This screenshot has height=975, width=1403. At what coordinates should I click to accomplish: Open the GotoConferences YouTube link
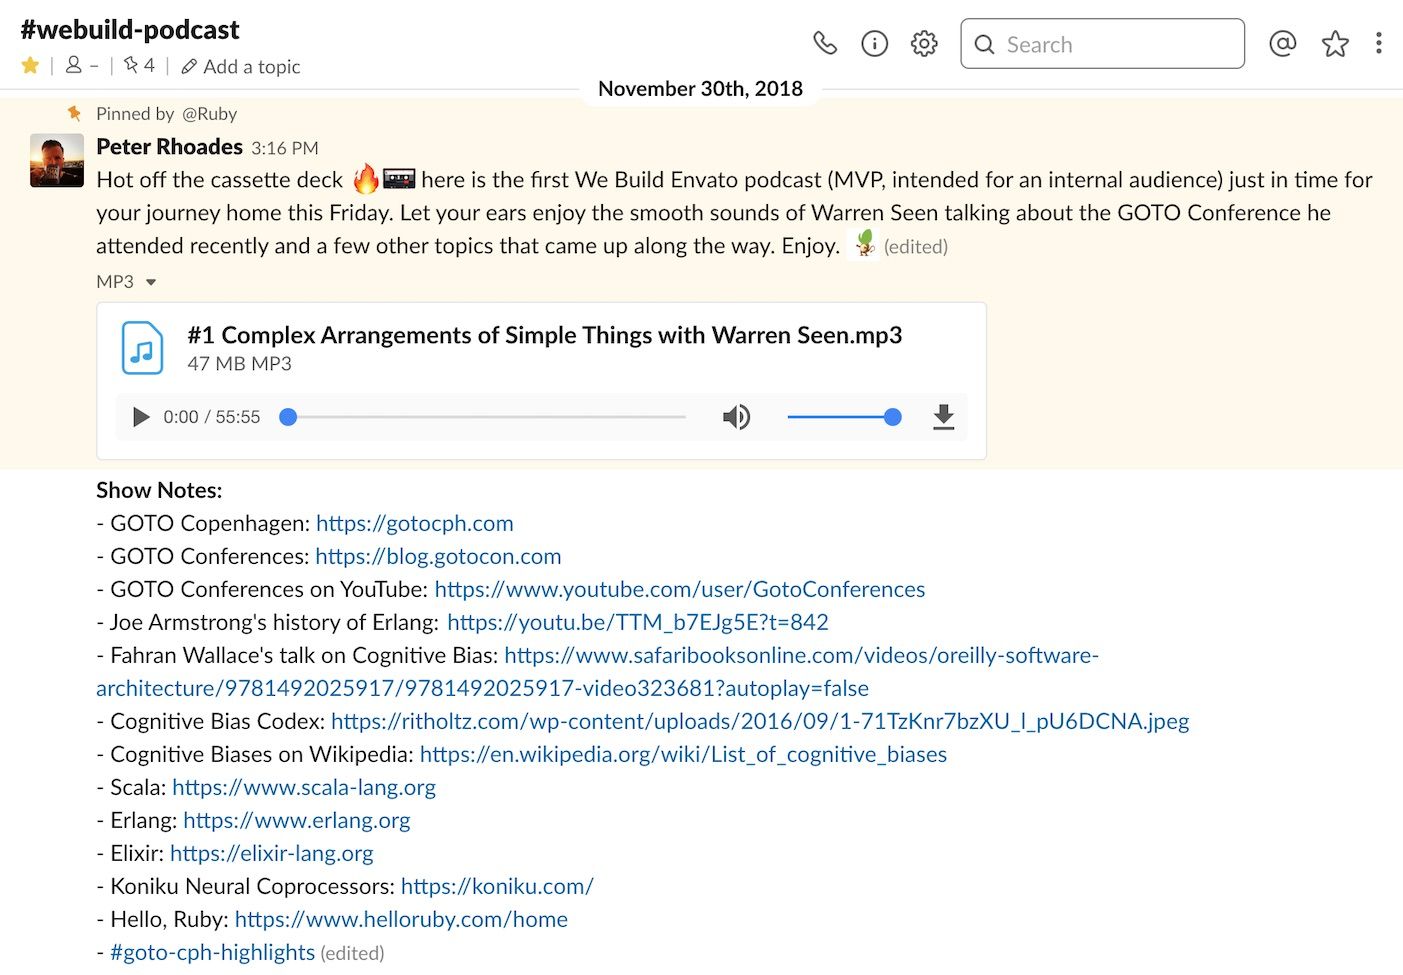click(680, 589)
